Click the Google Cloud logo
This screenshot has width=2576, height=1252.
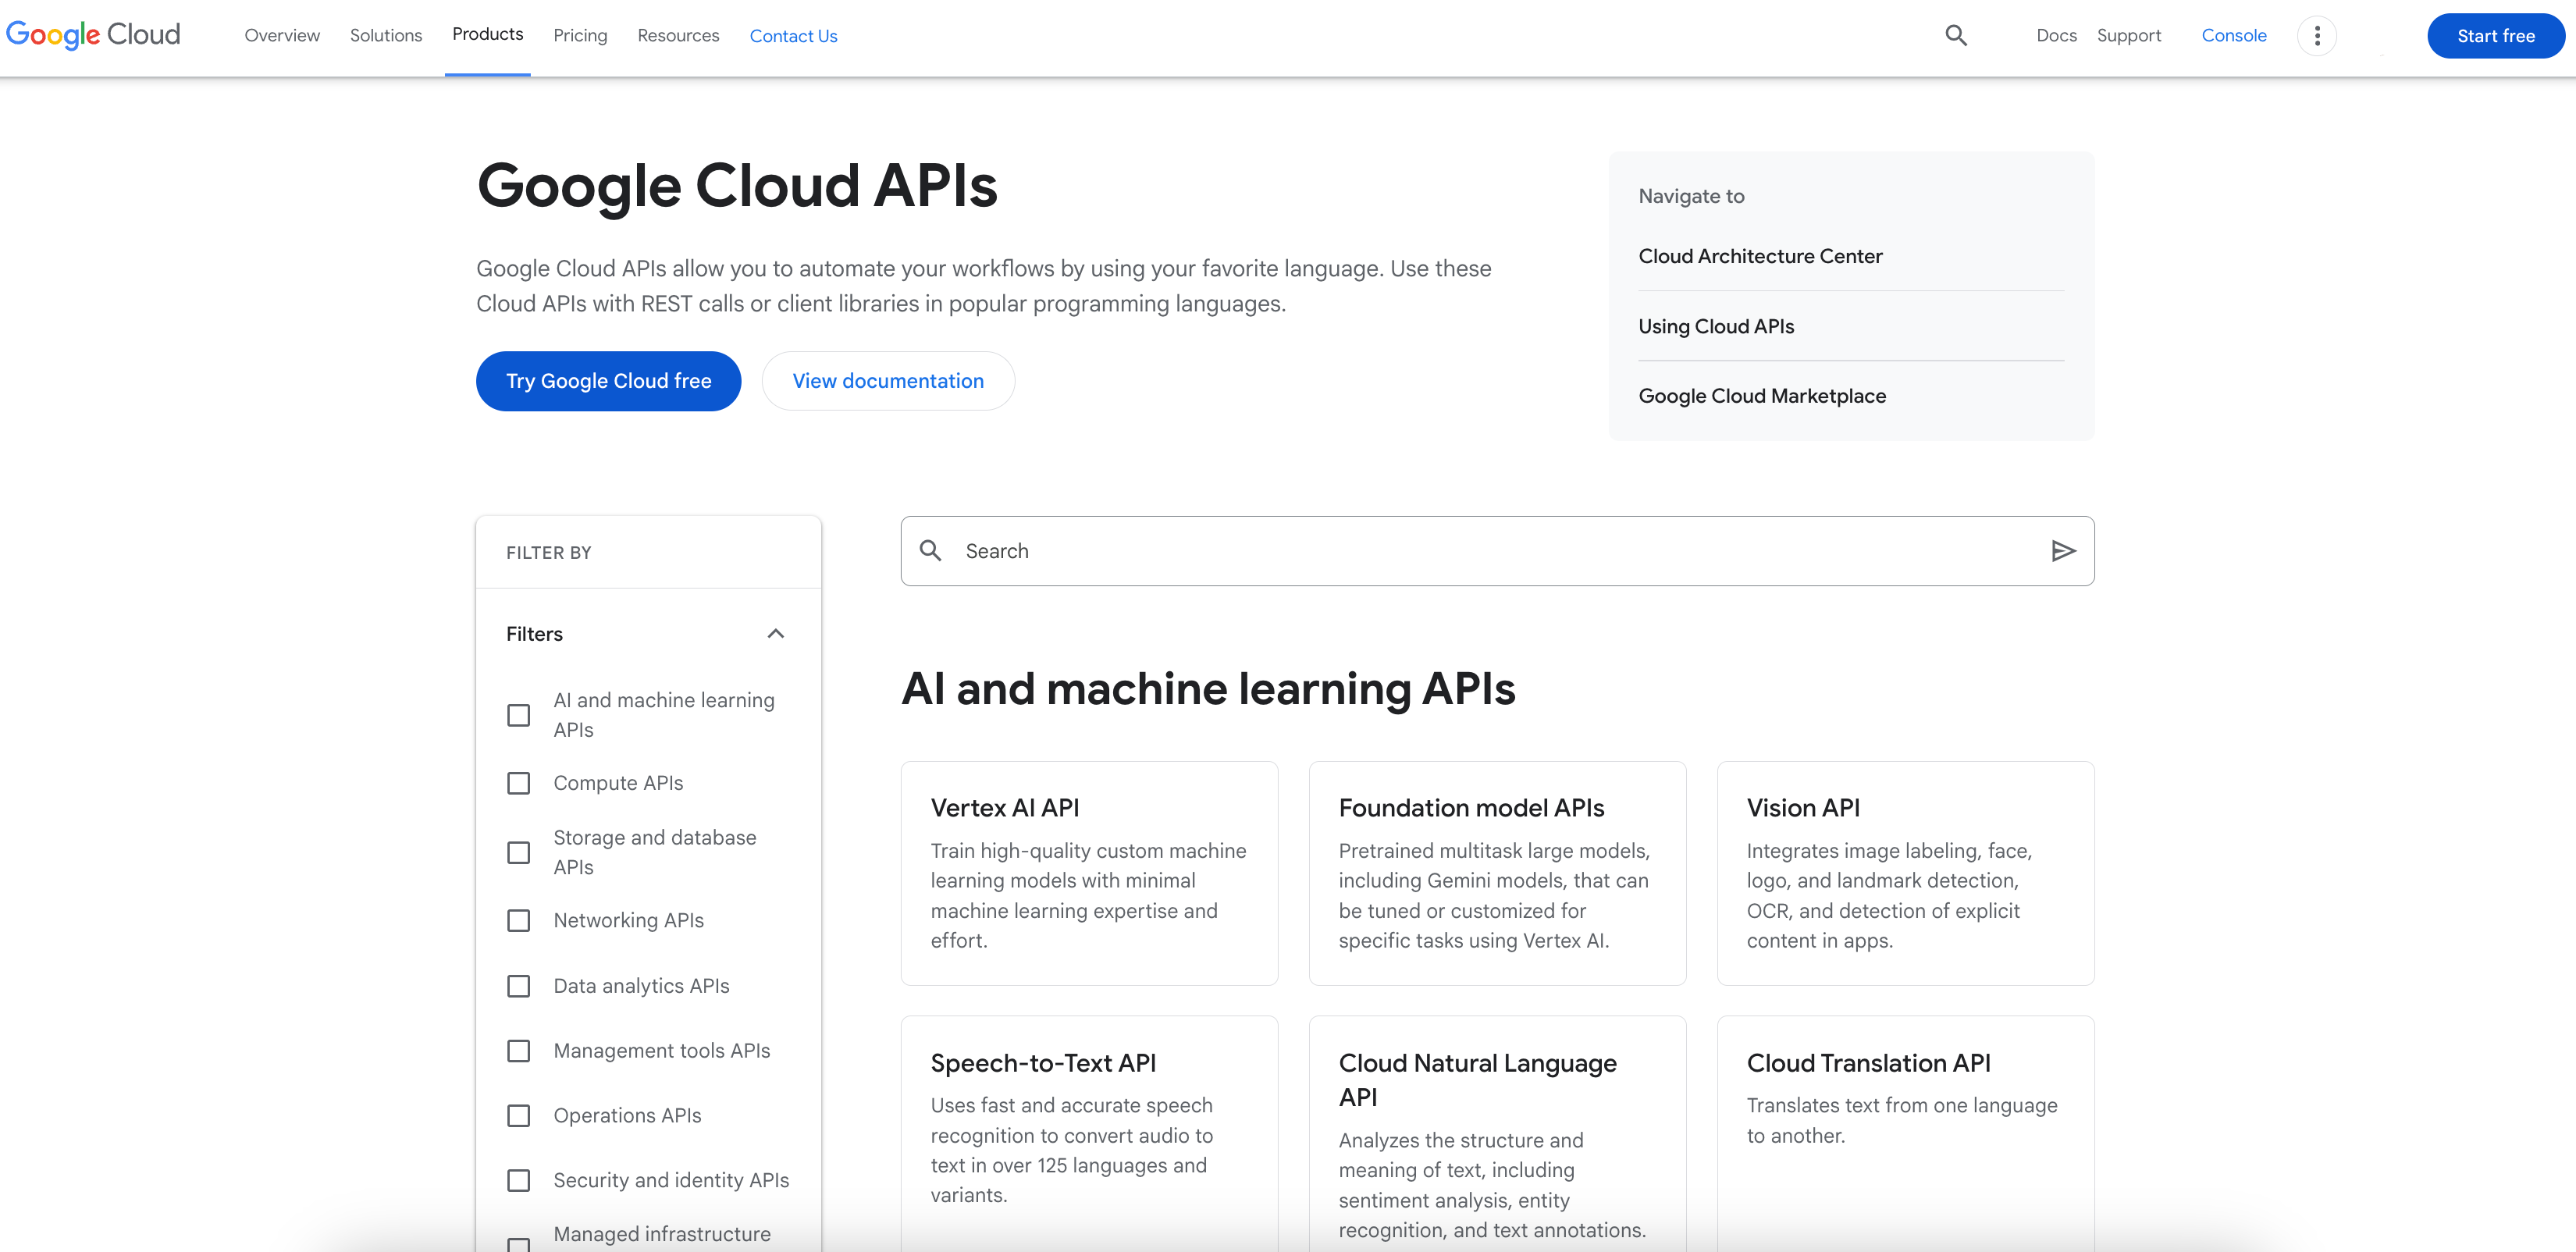coord(93,35)
